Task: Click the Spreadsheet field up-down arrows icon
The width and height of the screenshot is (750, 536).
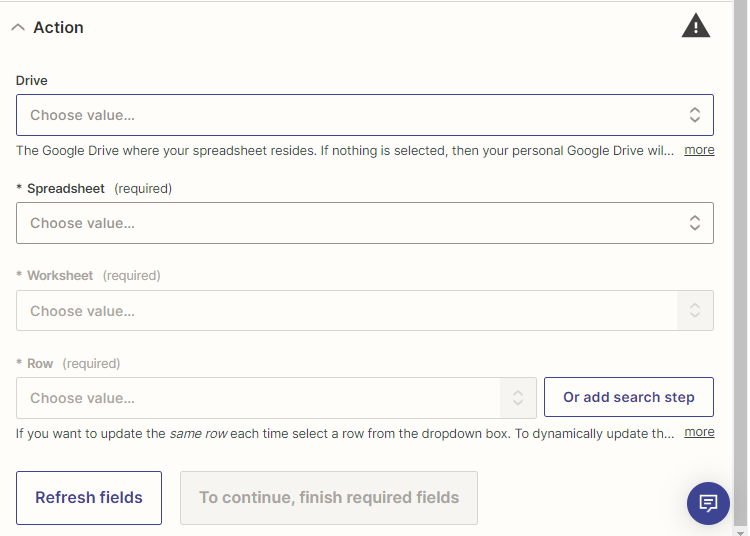Action: pyautogui.click(x=695, y=223)
